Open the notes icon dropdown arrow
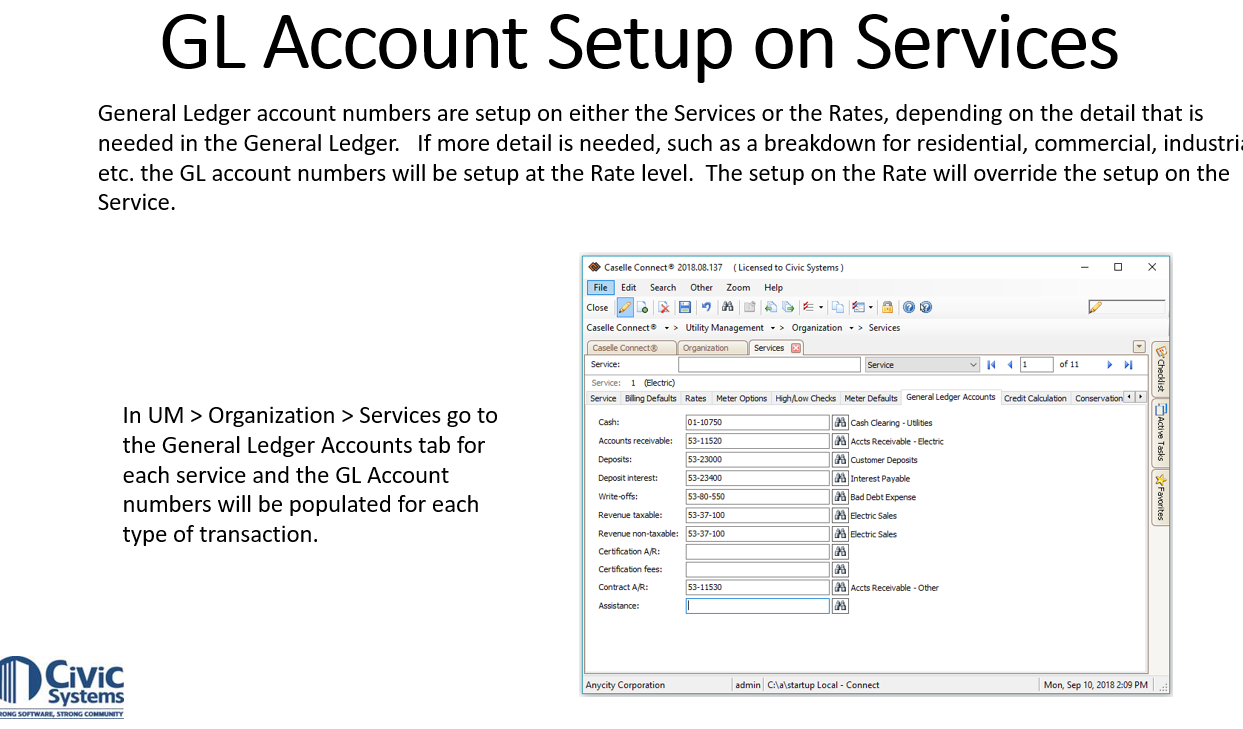 click(x=871, y=307)
